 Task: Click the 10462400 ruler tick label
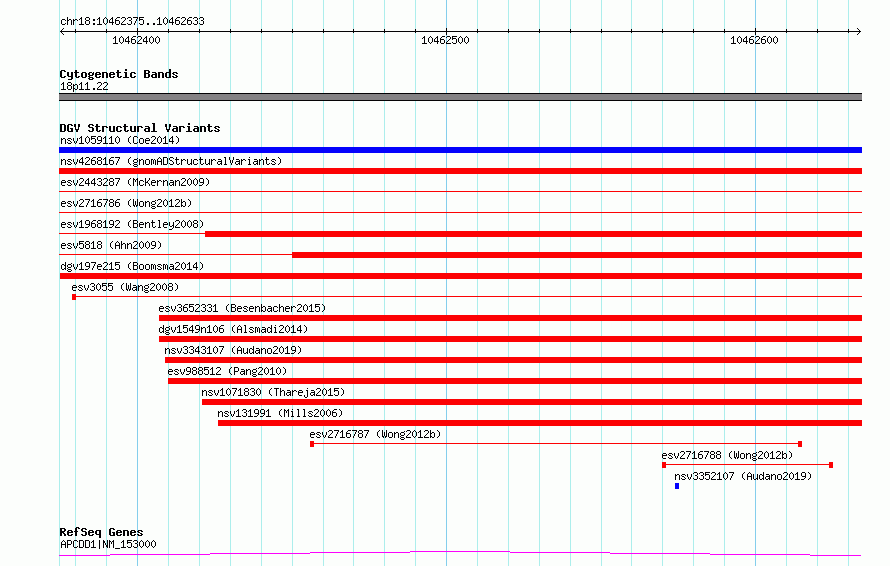[136, 40]
